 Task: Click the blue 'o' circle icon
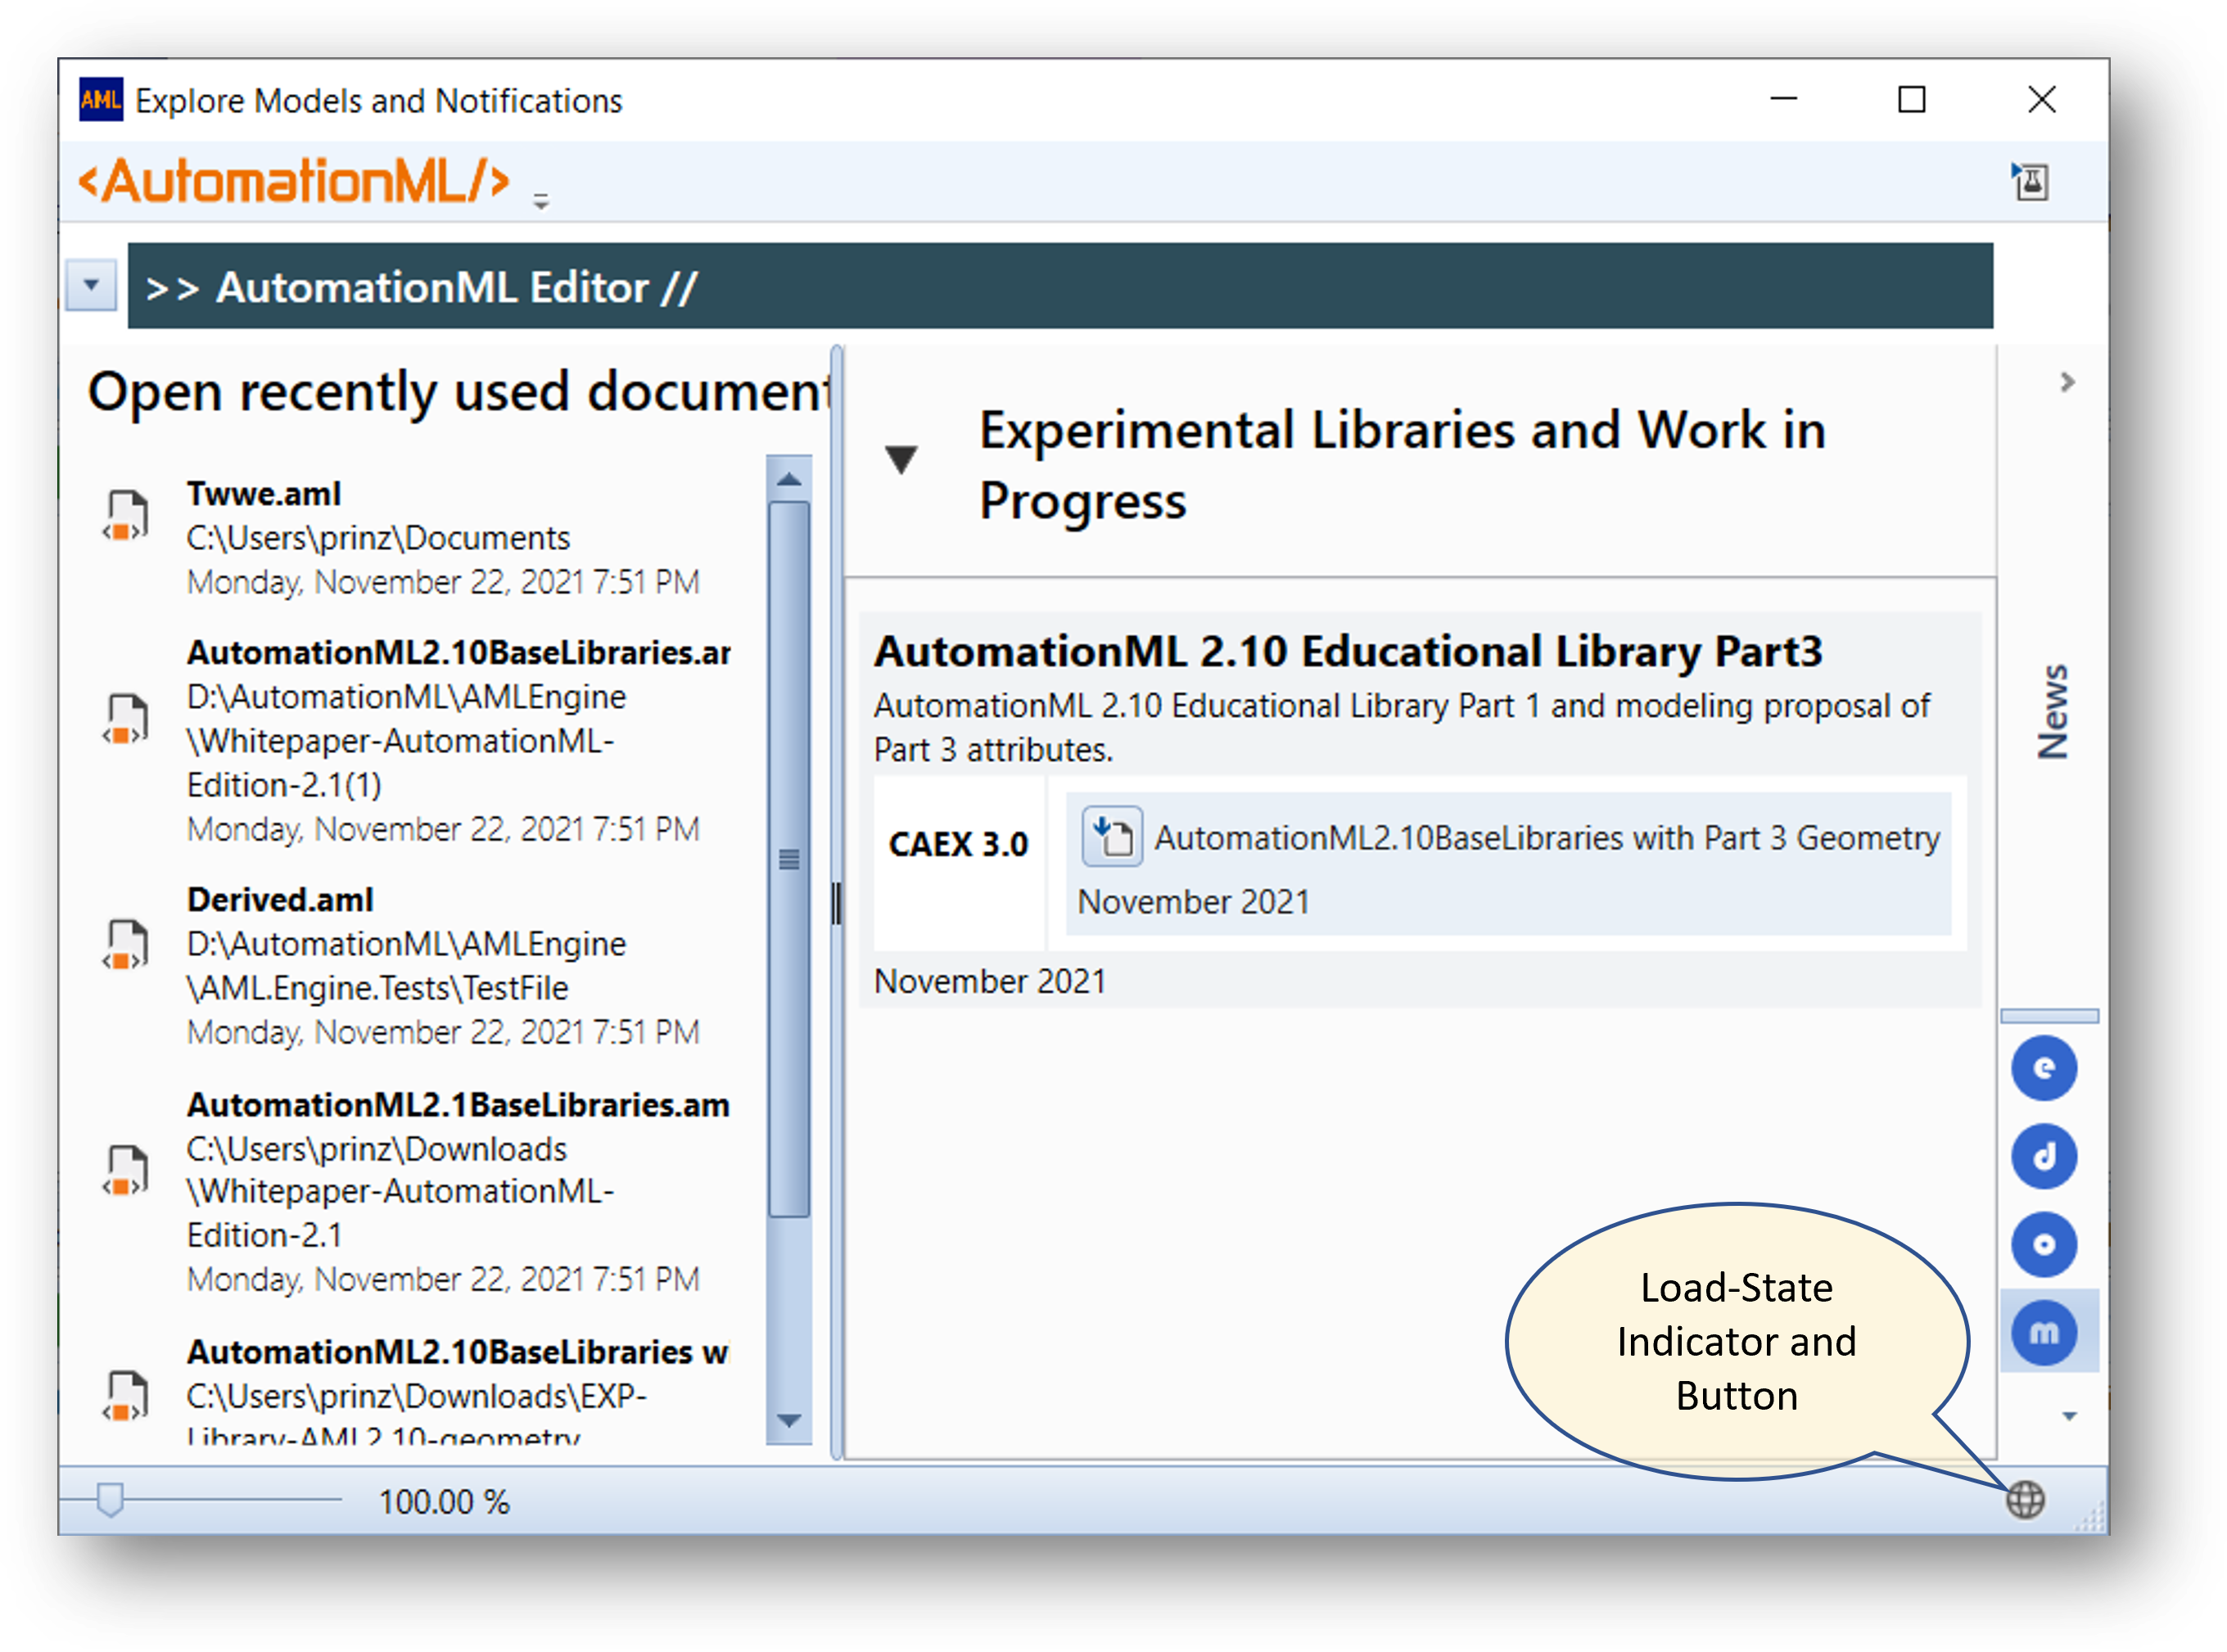pyautogui.click(x=2043, y=1244)
